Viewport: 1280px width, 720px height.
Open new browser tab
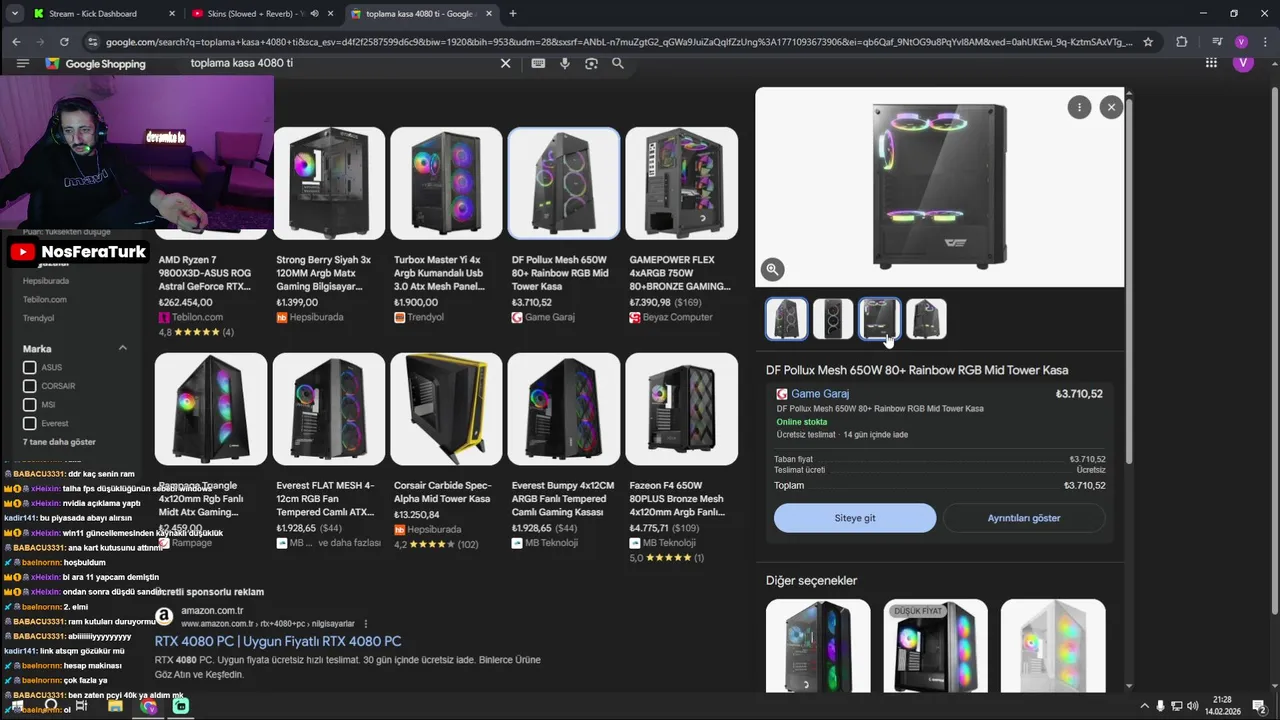[513, 14]
